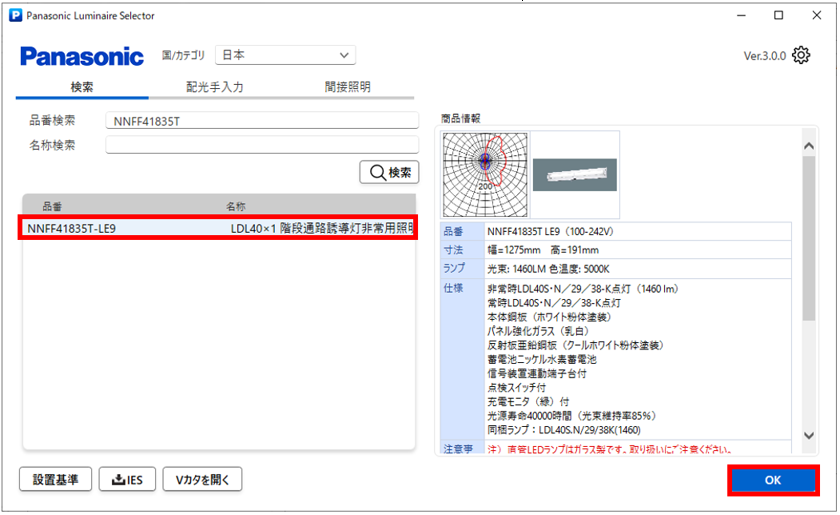Click the 名称 column header
Viewport: 840px width, 515px height.
(x=236, y=206)
